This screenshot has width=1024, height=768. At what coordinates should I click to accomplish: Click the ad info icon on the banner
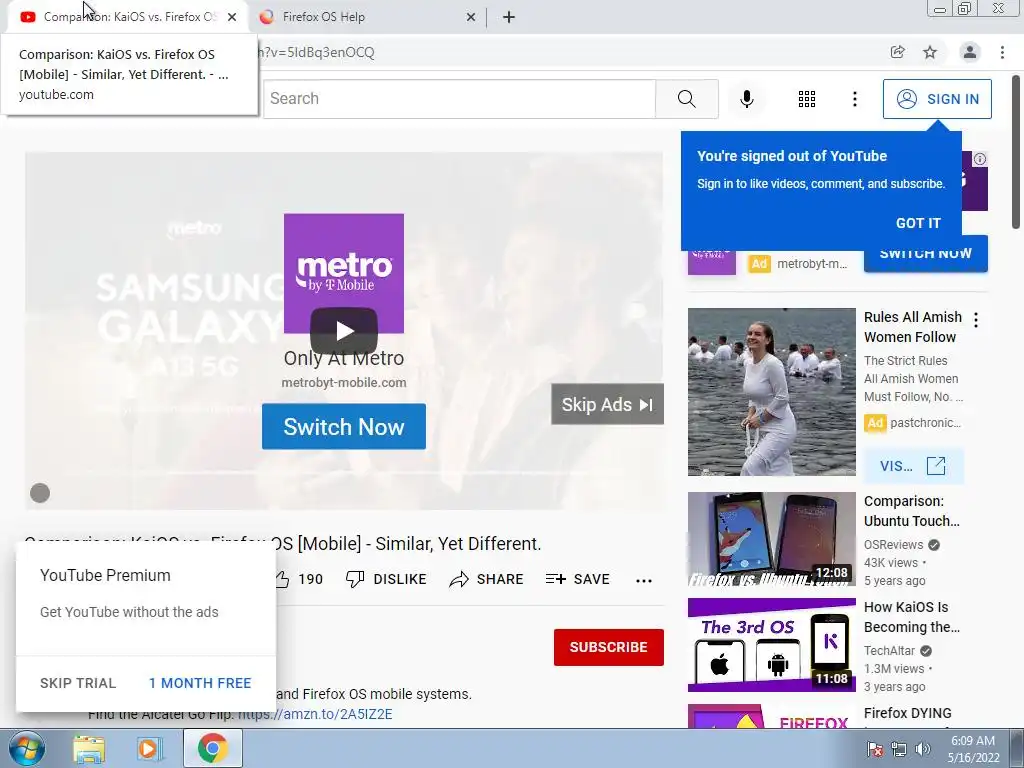(x=980, y=159)
